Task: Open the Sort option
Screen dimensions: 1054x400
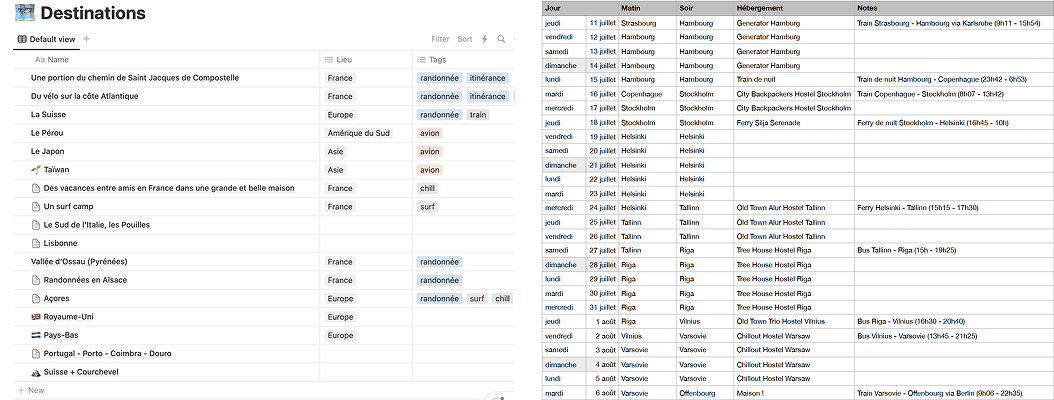Action: (x=464, y=39)
